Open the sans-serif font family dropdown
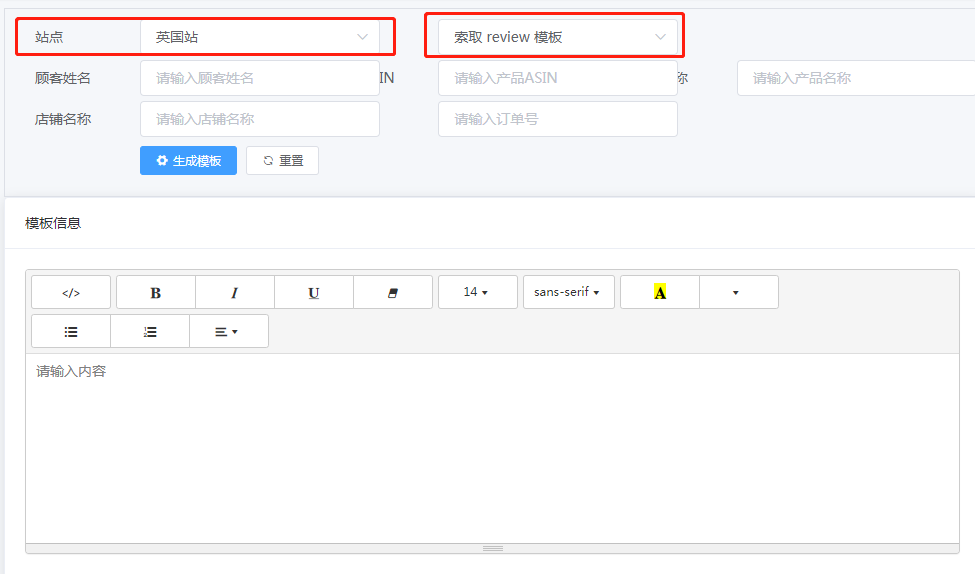The width and height of the screenshot is (975, 574). [x=568, y=292]
